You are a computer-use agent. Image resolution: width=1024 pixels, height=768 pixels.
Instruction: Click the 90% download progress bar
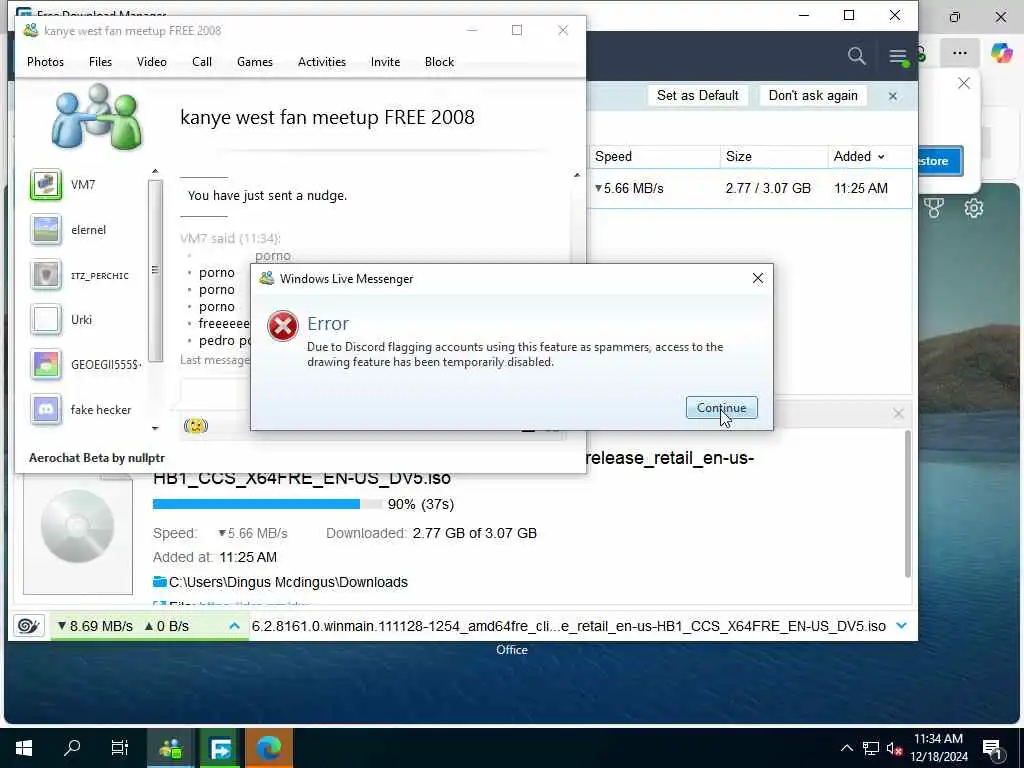pyautogui.click(x=267, y=504)
